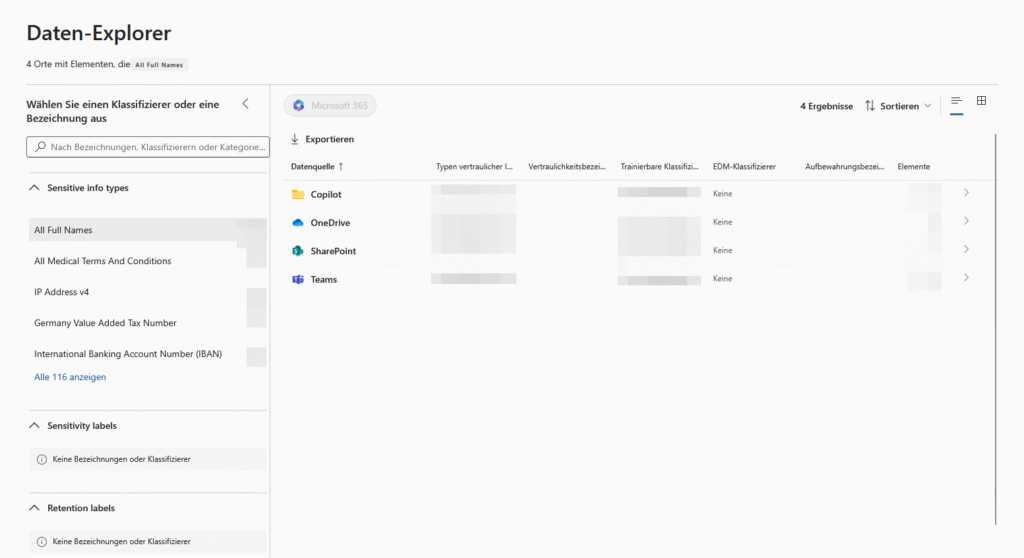This screenshot has height=558, width=1024.
Task: Click Keine in the Copilot row
Action: click(722, 193)
